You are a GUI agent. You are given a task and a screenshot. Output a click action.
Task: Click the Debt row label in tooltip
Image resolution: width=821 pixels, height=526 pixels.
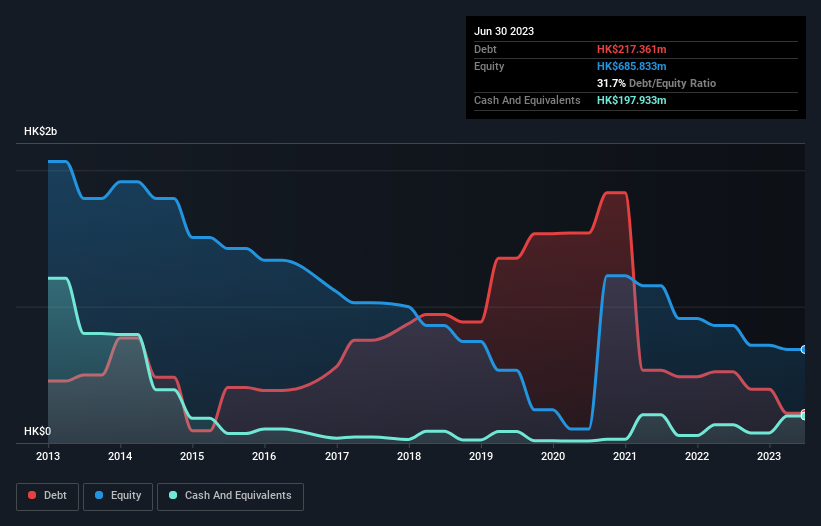(x=485, y=49)
